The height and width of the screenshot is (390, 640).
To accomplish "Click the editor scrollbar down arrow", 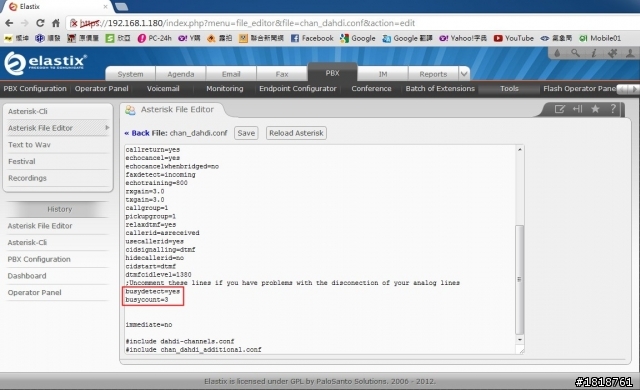I will (520, 339).
